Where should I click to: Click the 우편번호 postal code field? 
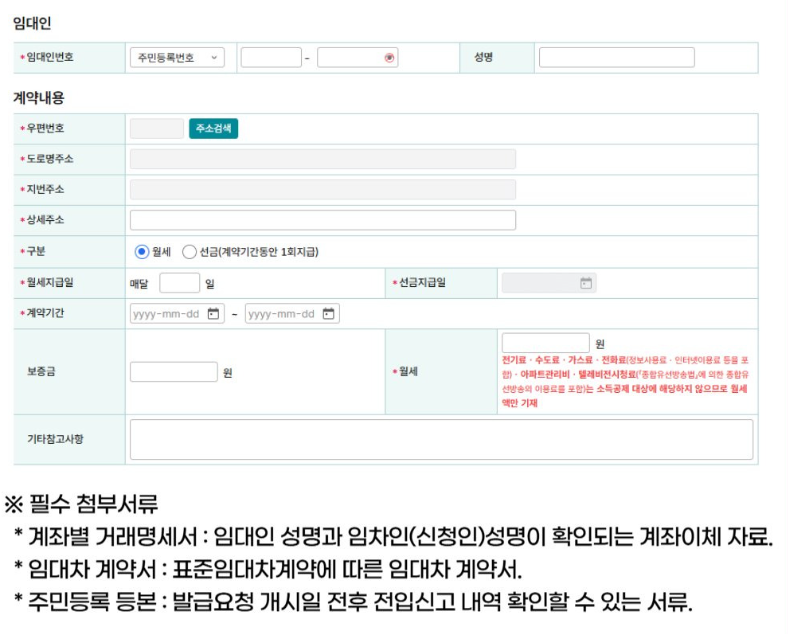157,129
